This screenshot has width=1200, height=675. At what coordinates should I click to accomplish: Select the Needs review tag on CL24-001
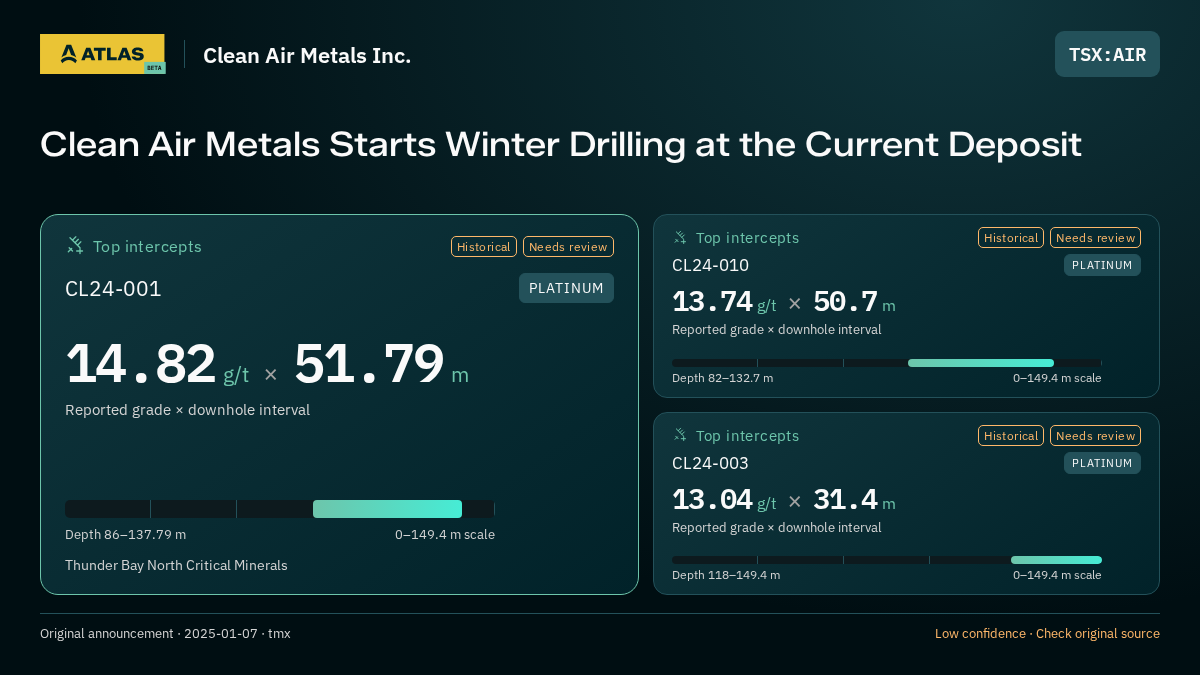(568, 247)
